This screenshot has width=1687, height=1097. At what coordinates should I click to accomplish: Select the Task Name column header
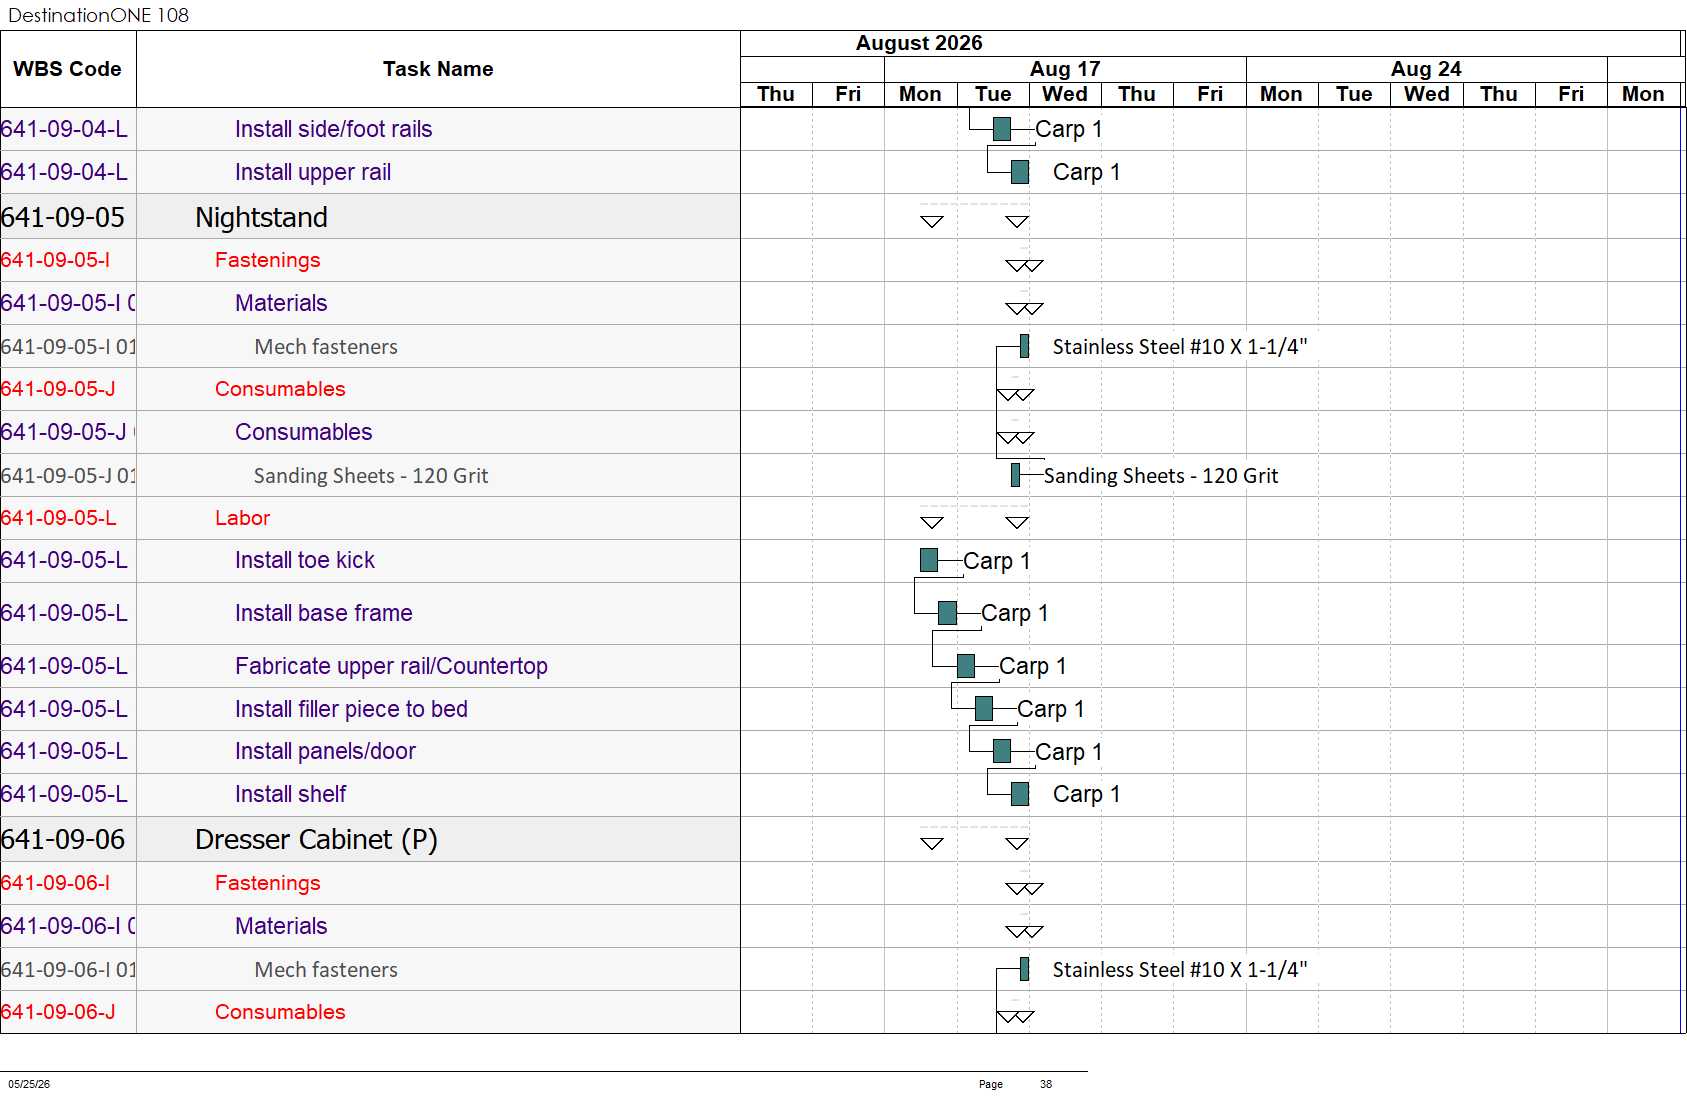click(x=438, y=69)
